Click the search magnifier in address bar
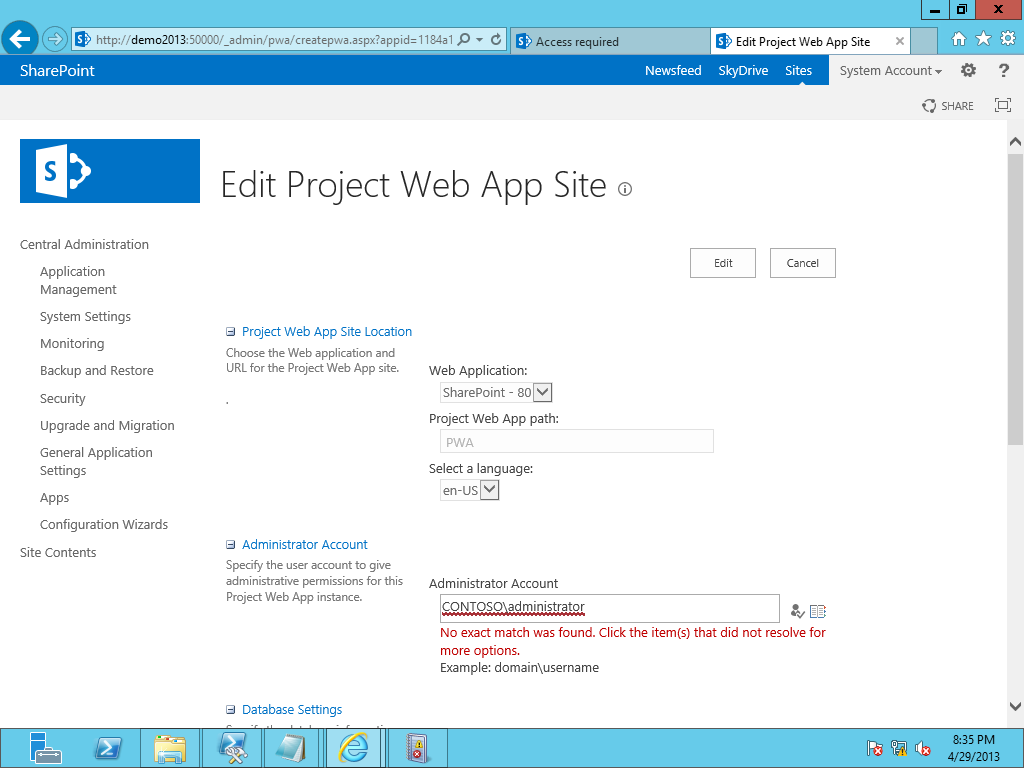1024x768 pixels. click(x=464, y=40)
